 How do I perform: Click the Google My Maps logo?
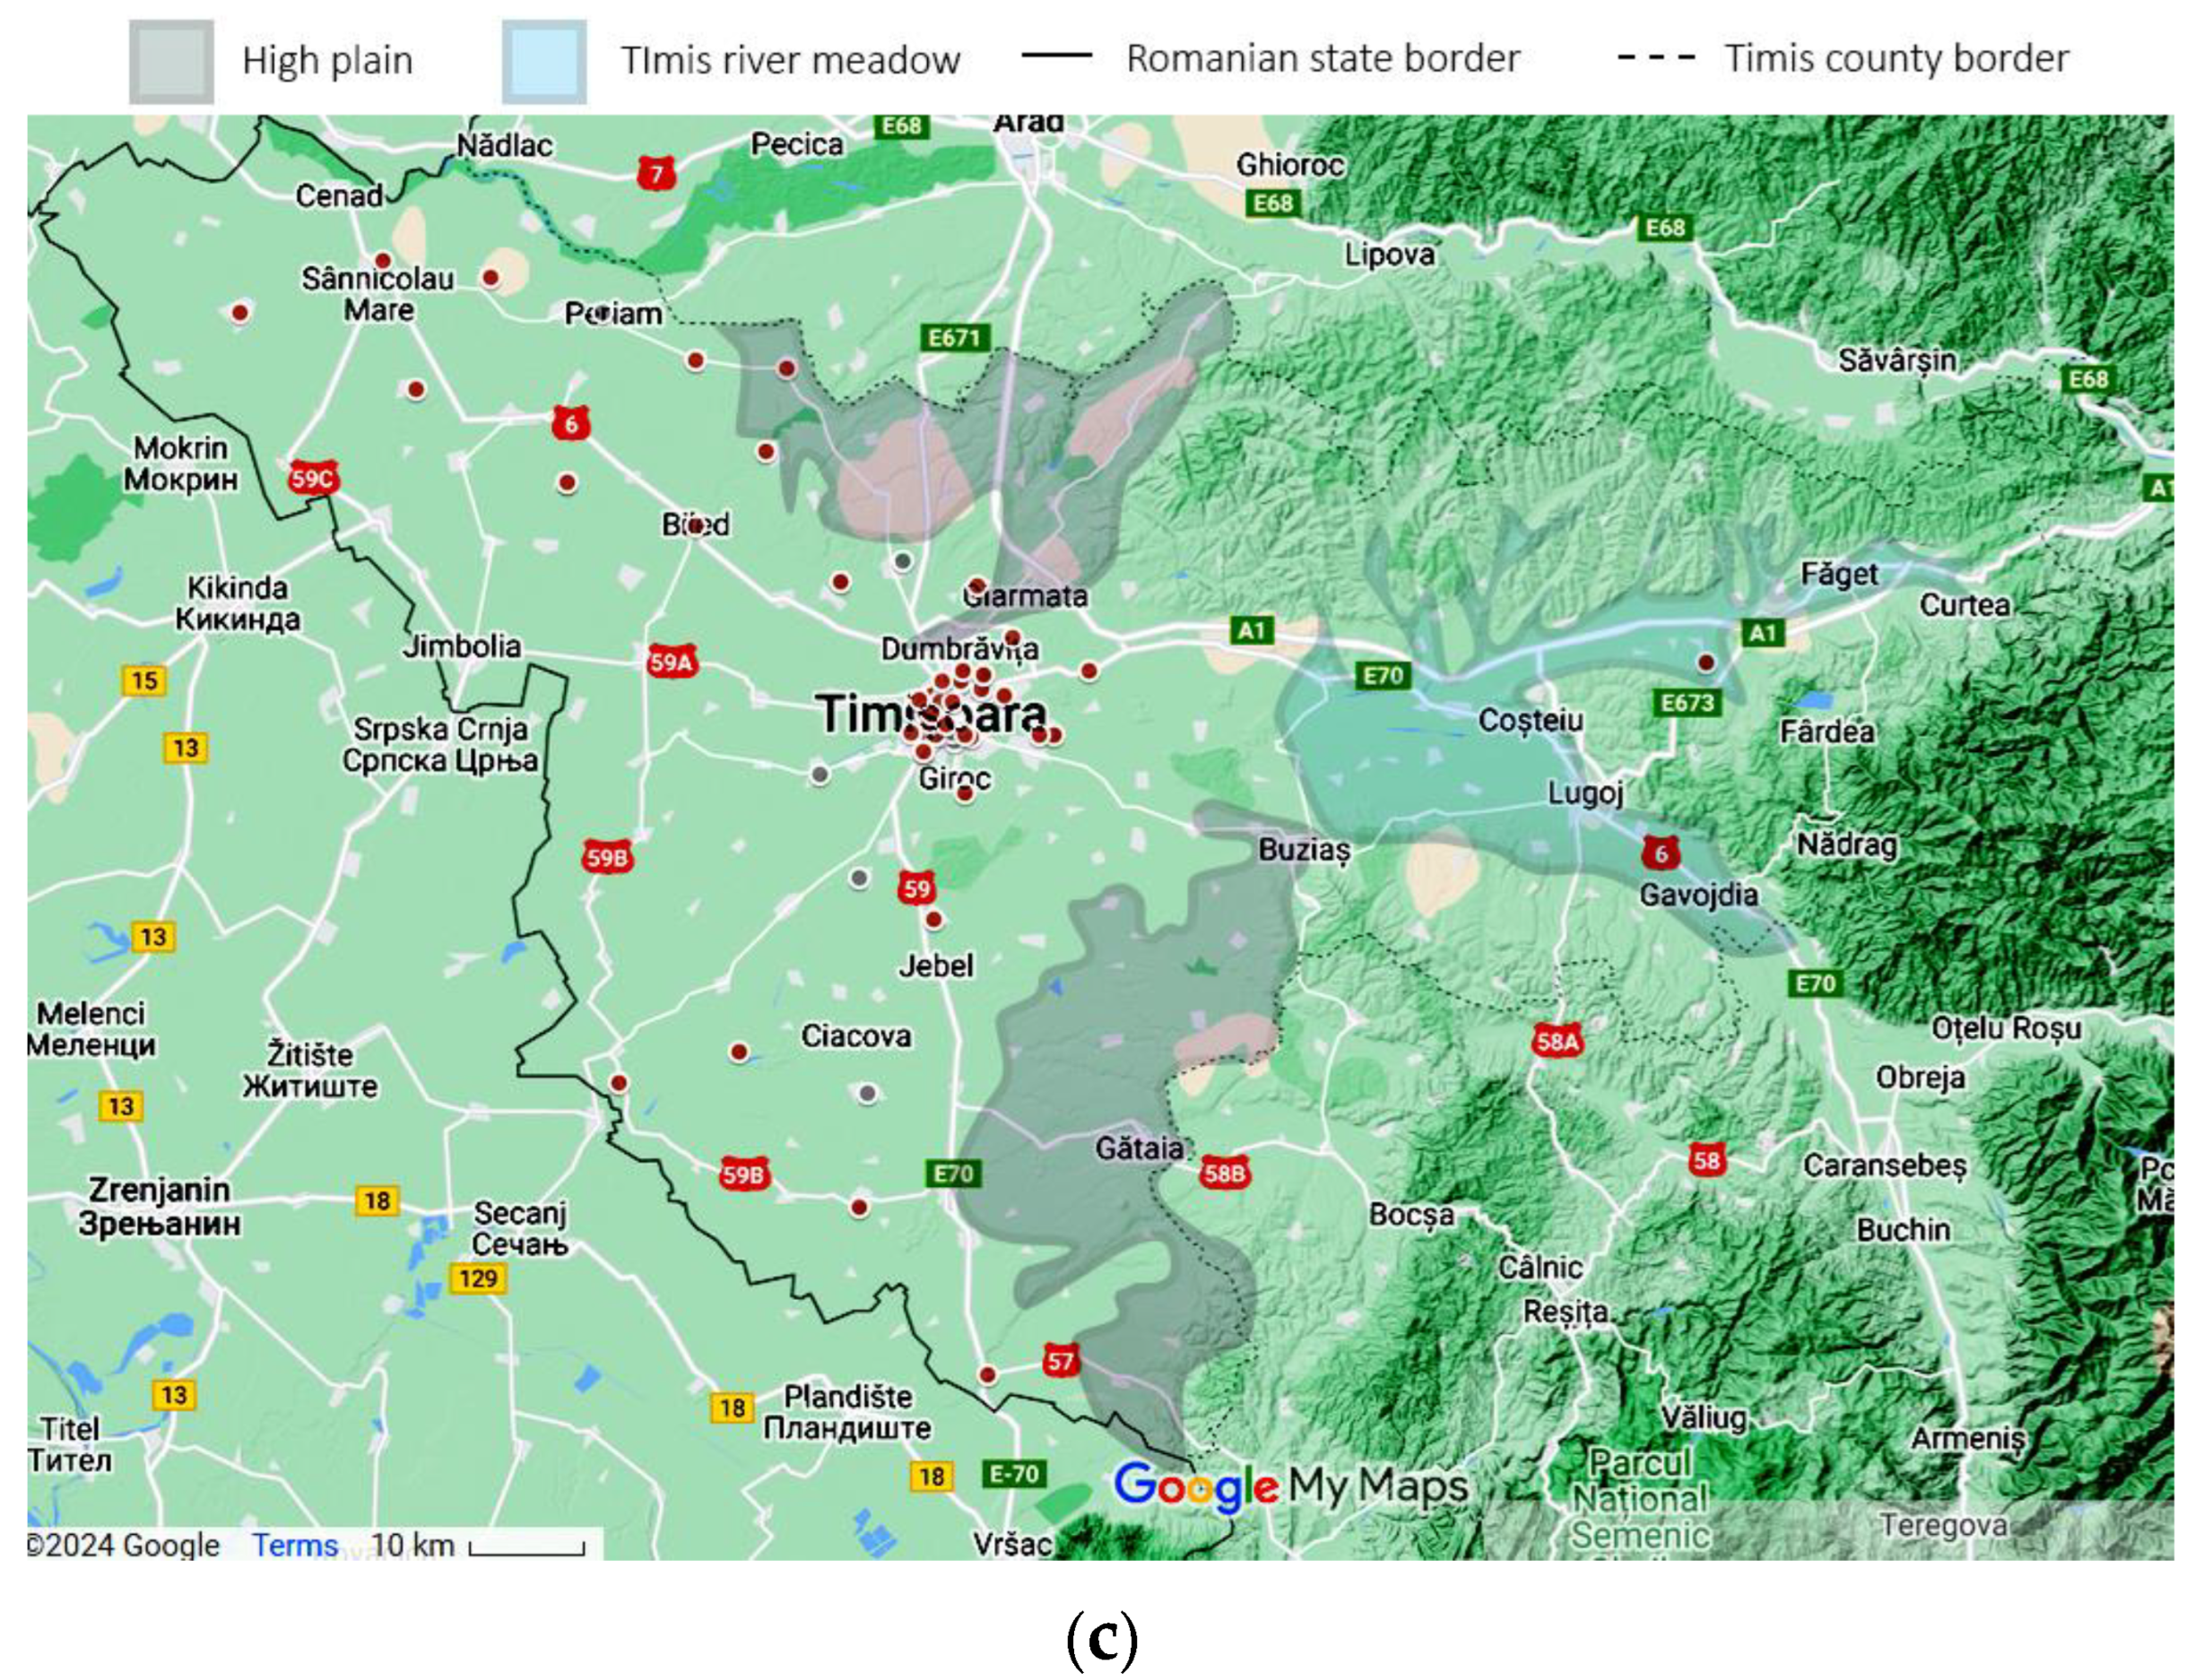coord(1290,1486)
